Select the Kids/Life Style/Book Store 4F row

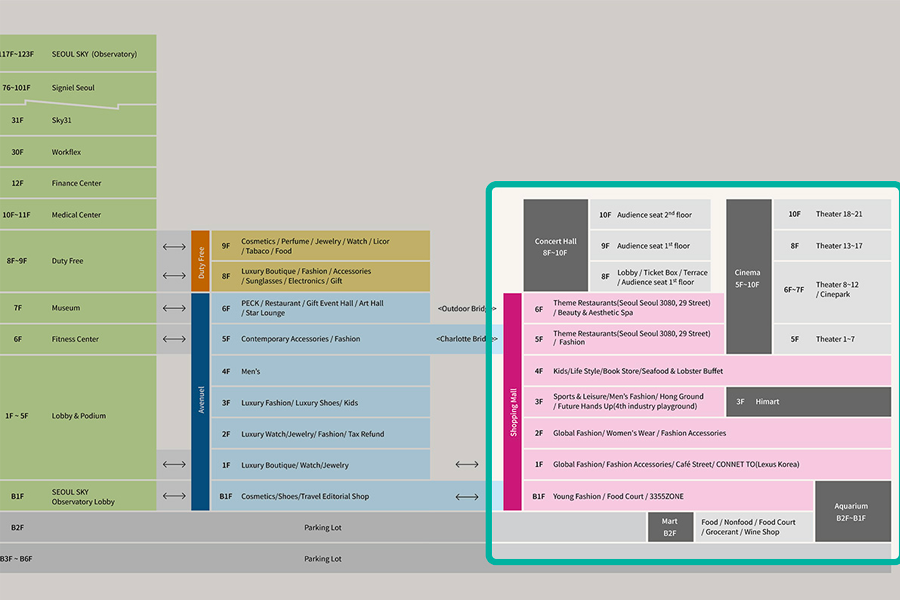(x=706, y=371)
